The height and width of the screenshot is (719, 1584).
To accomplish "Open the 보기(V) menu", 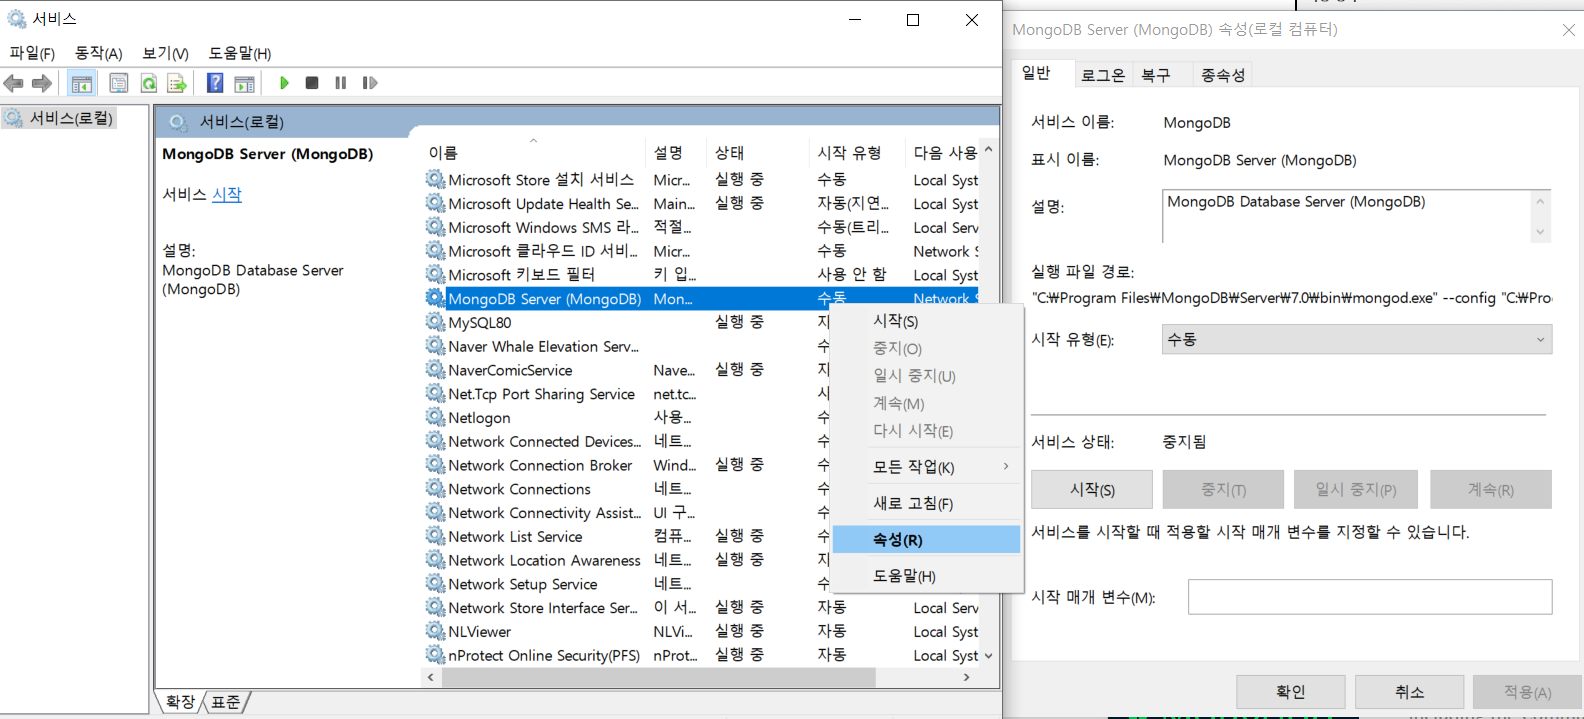I will pyautogui.click(x=165, y=53).
